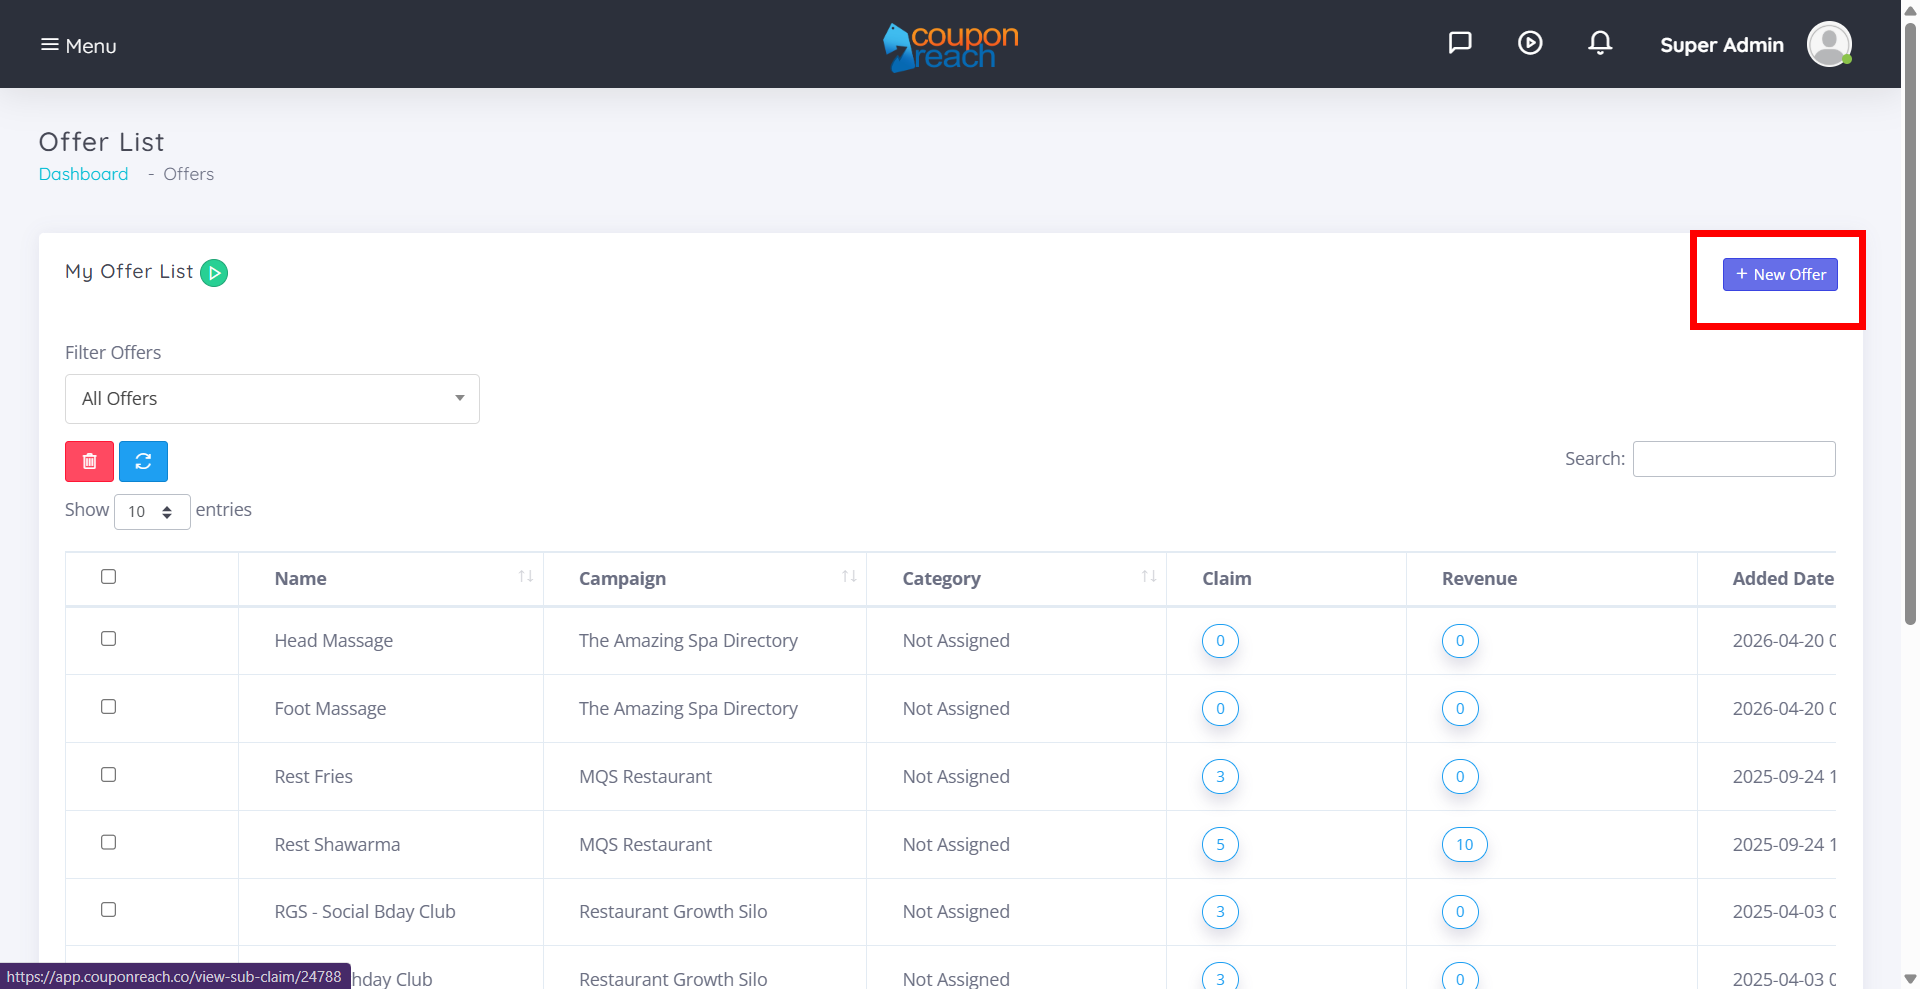The width and height of the screenshot is (1920, 989).
Task: Open Rest Shawarma claim count 5
Action: point(1220,845)
